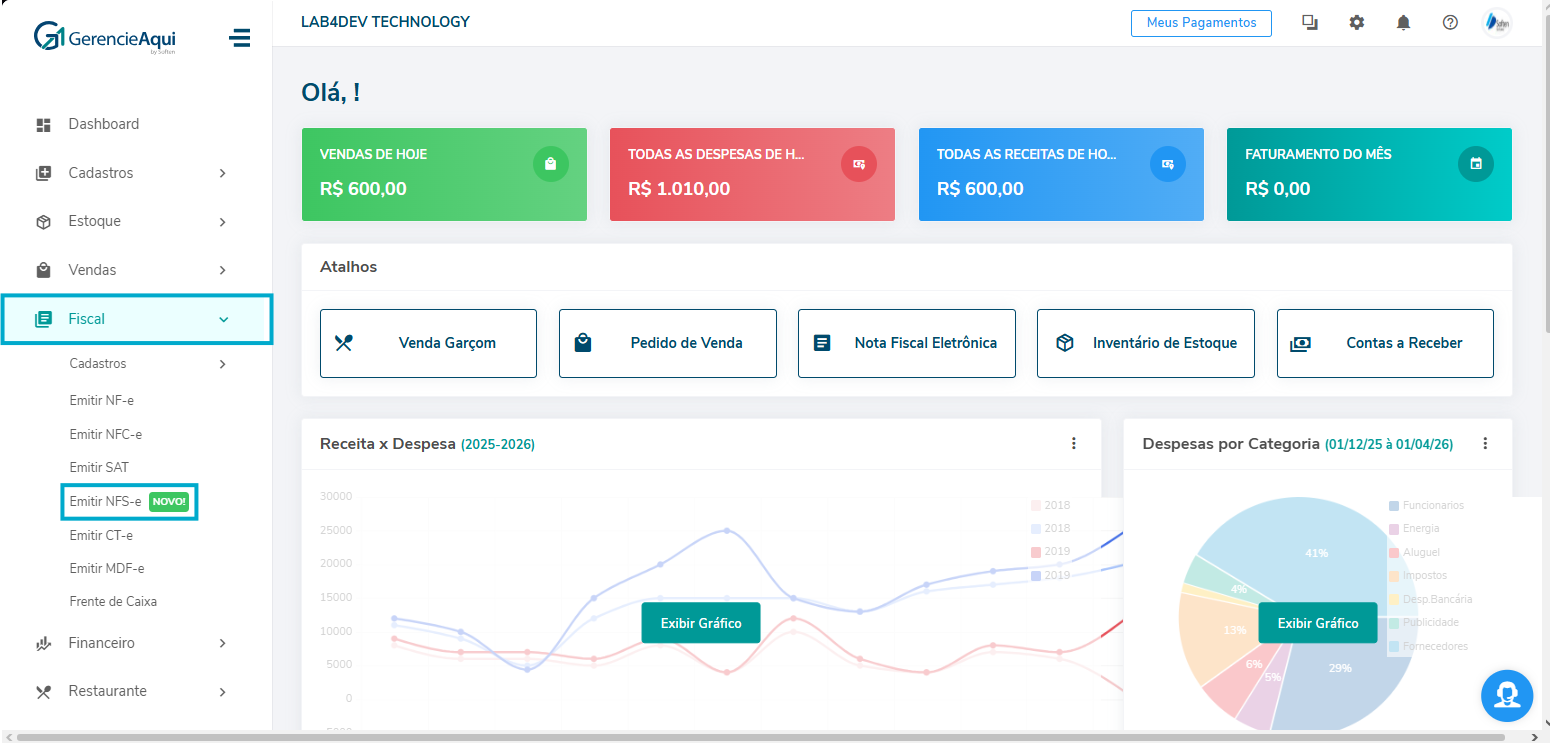Open the support chat bubble icon
The width and height of the screenshot is (1550, 743).
click(1506, 695)
